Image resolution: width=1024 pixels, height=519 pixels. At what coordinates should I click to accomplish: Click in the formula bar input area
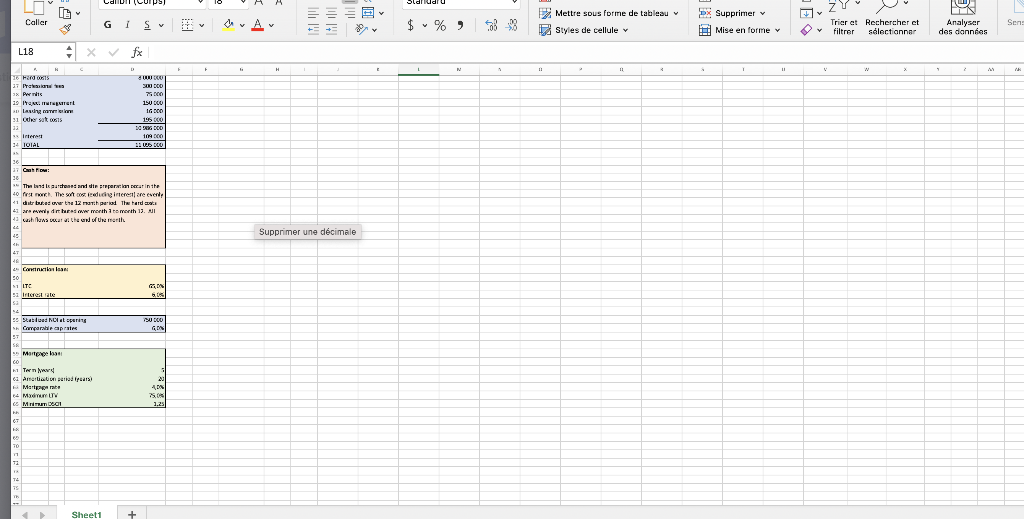[x=586, y=52]
